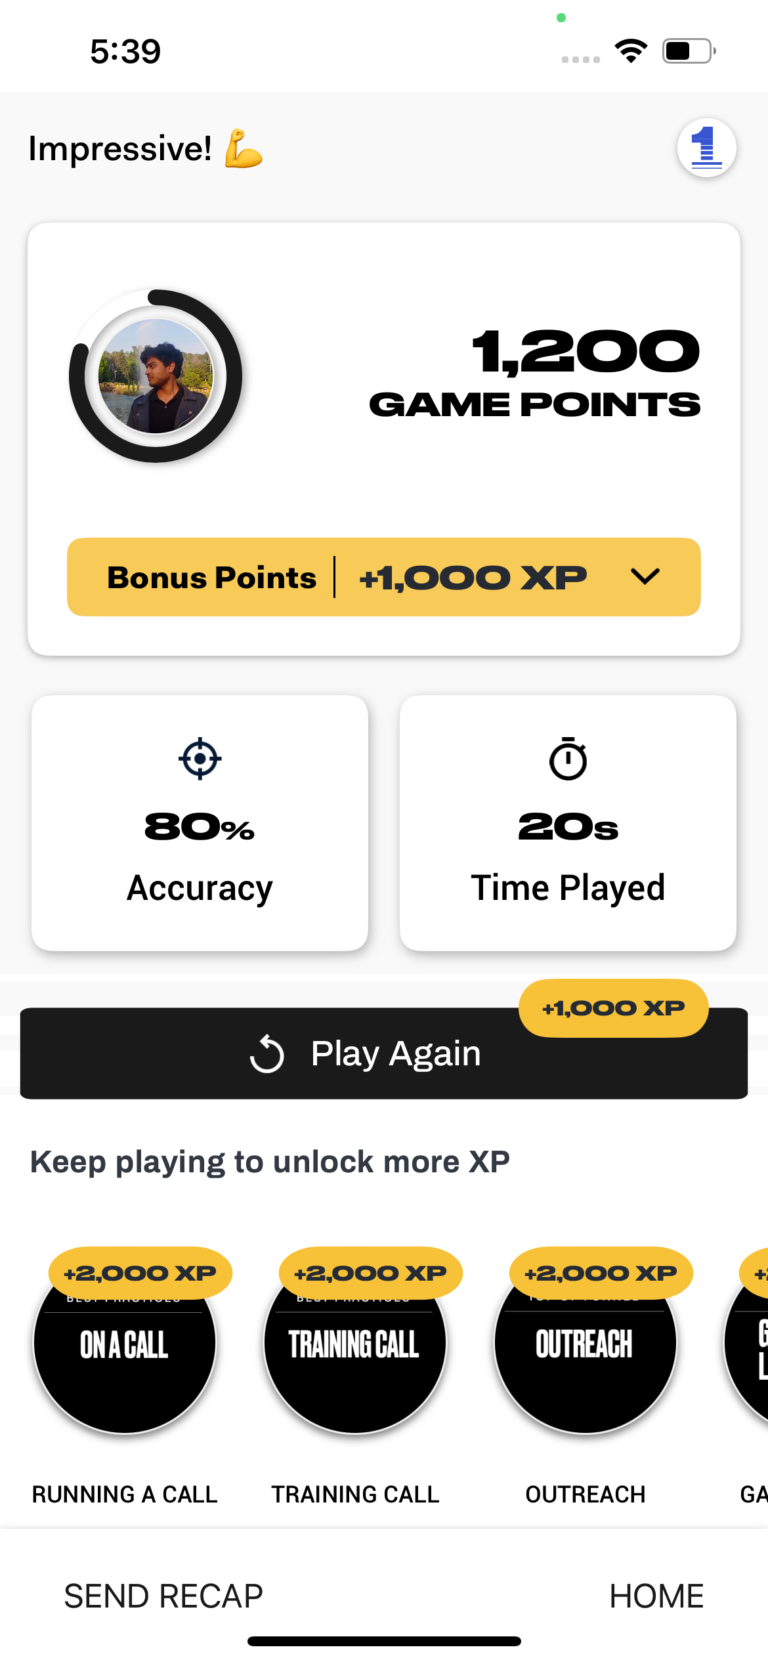Viewport: 768px width, 1662px height.
Task: Tap the +1,000 XP badge on Play Again
Action: [613, 1008]
